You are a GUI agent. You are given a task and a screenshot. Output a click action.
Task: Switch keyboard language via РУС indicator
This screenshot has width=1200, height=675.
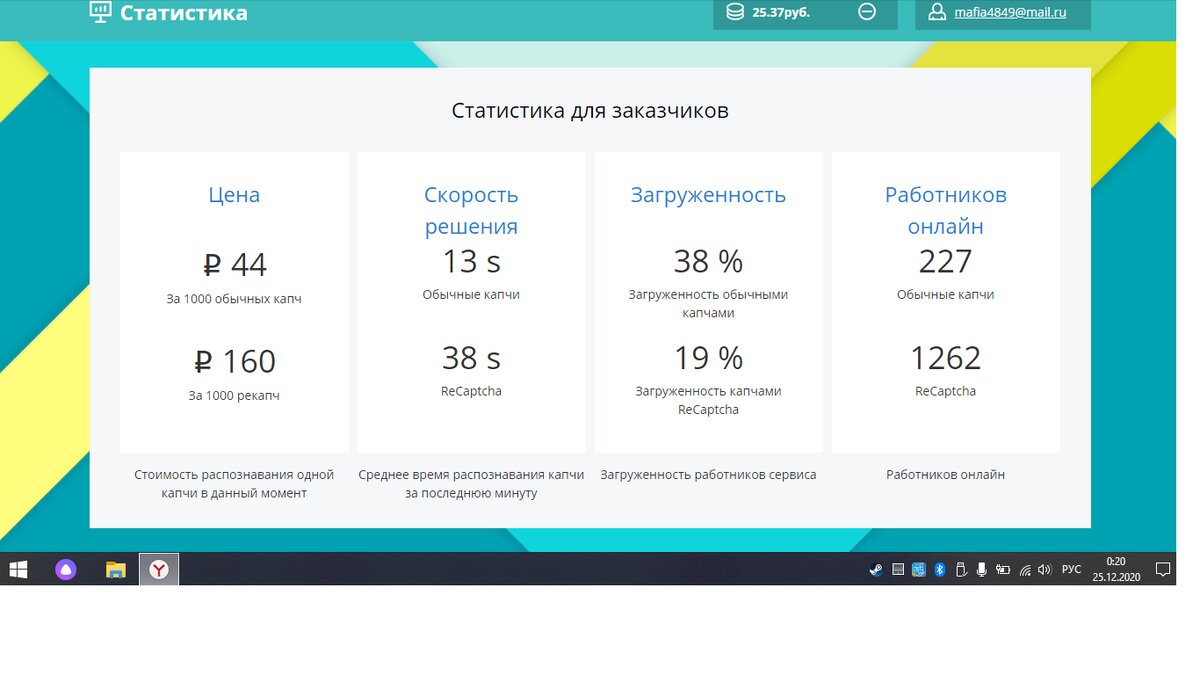pos(1070,569)
